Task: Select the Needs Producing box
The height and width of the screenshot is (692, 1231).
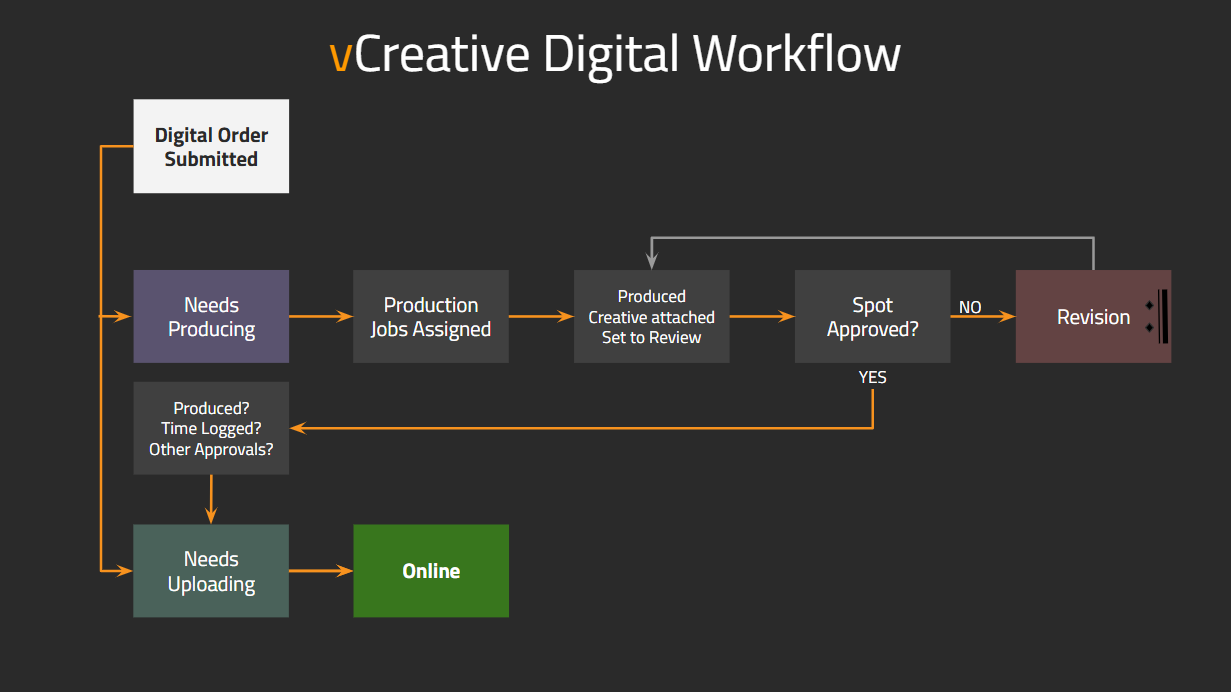Action: (211, 316)
